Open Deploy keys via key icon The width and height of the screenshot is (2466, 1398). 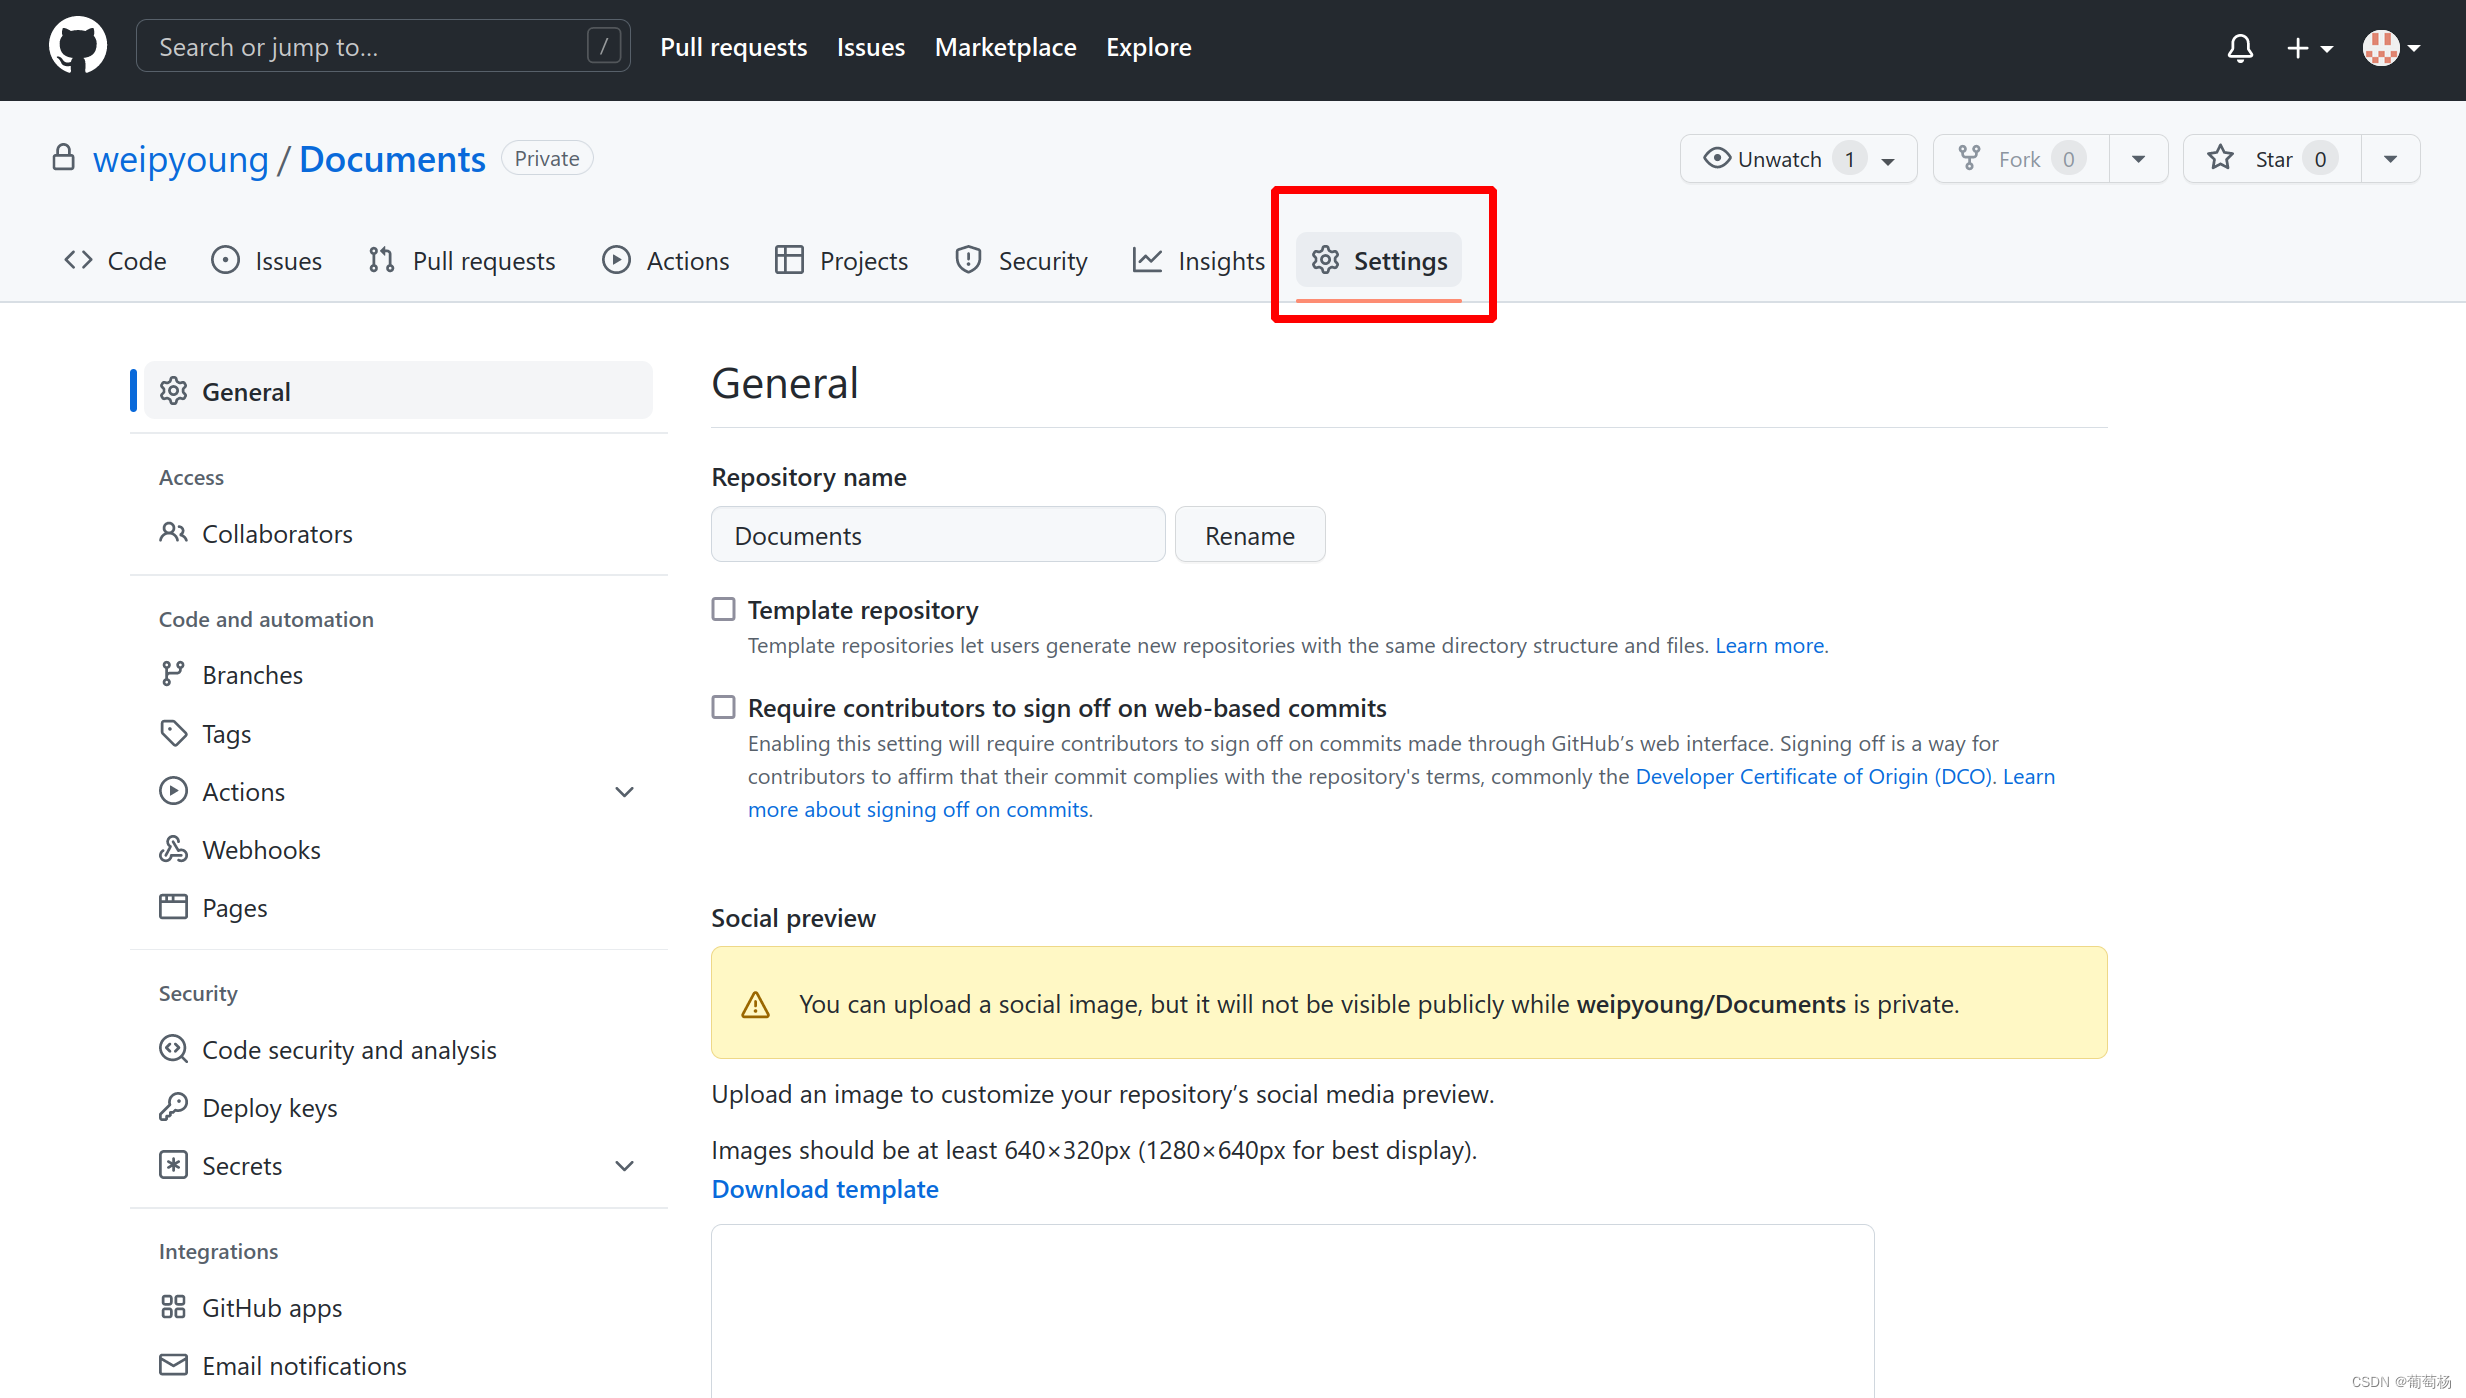click(x=173, y=1108)
